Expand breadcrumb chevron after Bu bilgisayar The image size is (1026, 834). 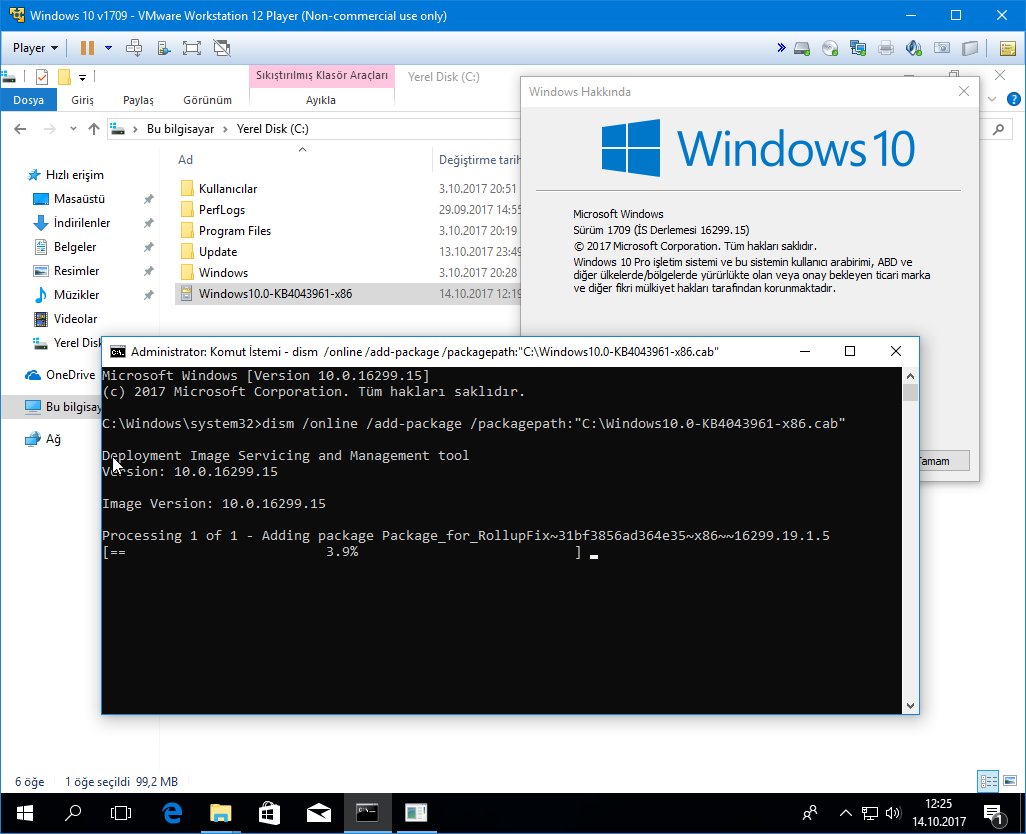click(225, 129)
